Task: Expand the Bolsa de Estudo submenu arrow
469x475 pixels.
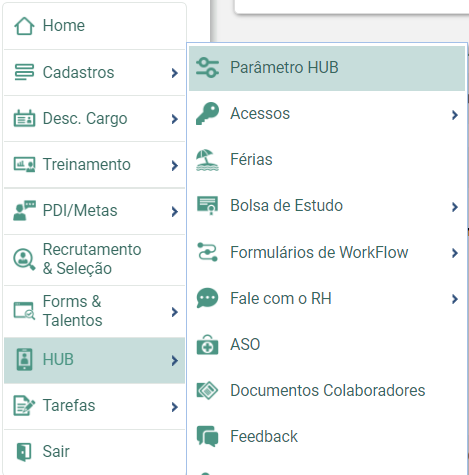Action: [455, 207]
